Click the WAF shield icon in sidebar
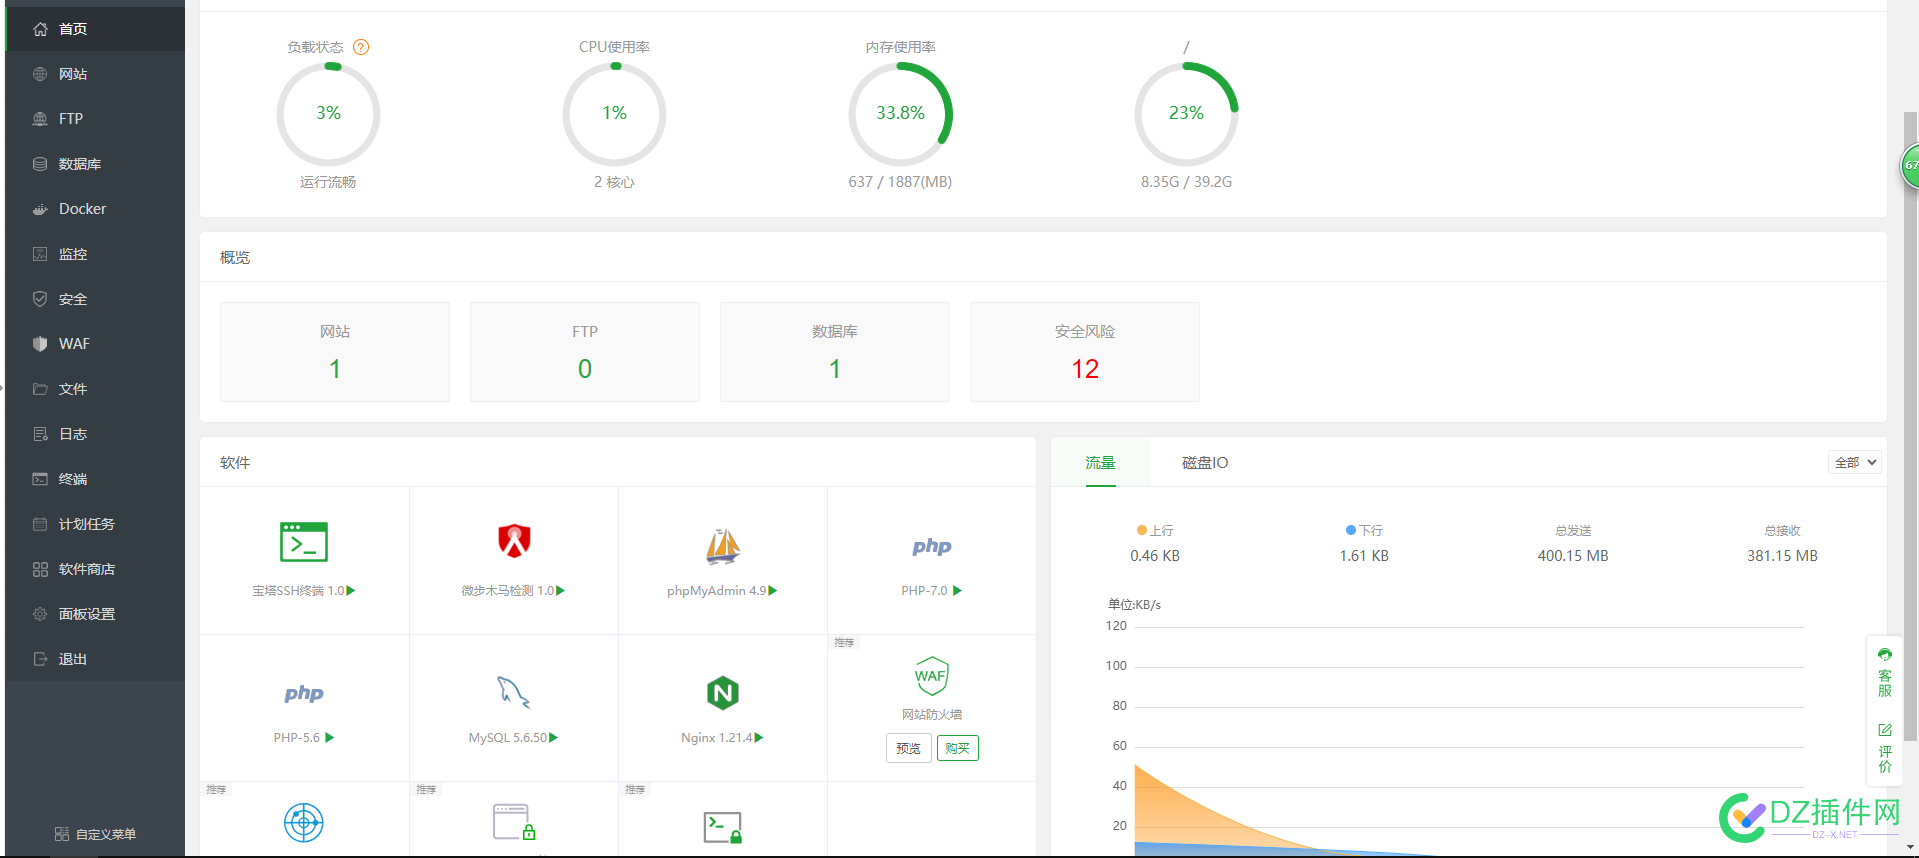The image size is (1919, 858). pyautogui.click(x=40, y=344)
